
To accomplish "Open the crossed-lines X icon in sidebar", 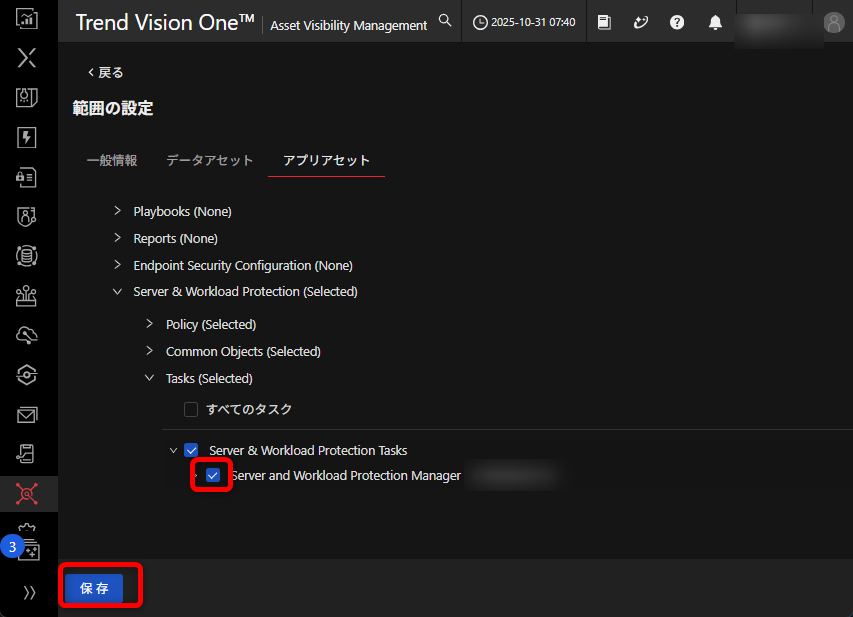I will point(27,58).
